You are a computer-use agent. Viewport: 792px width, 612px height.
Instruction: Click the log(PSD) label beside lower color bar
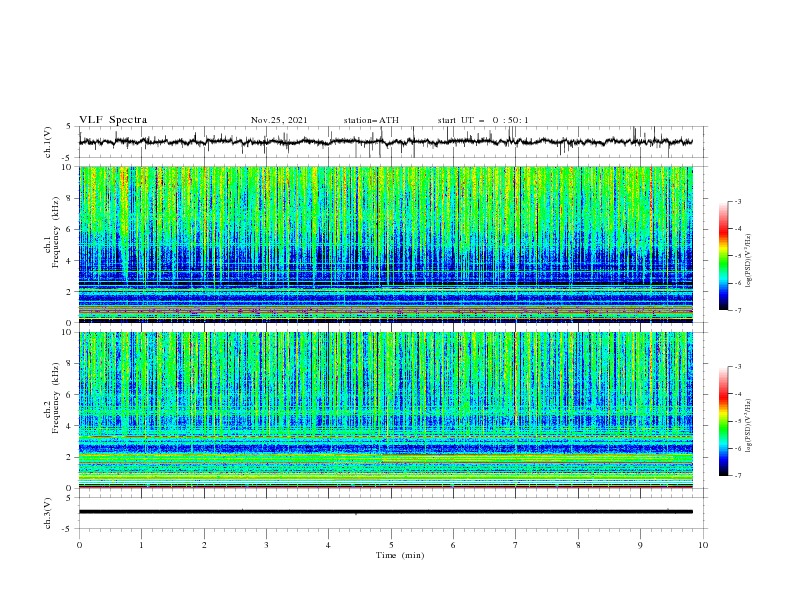(749, 426)
